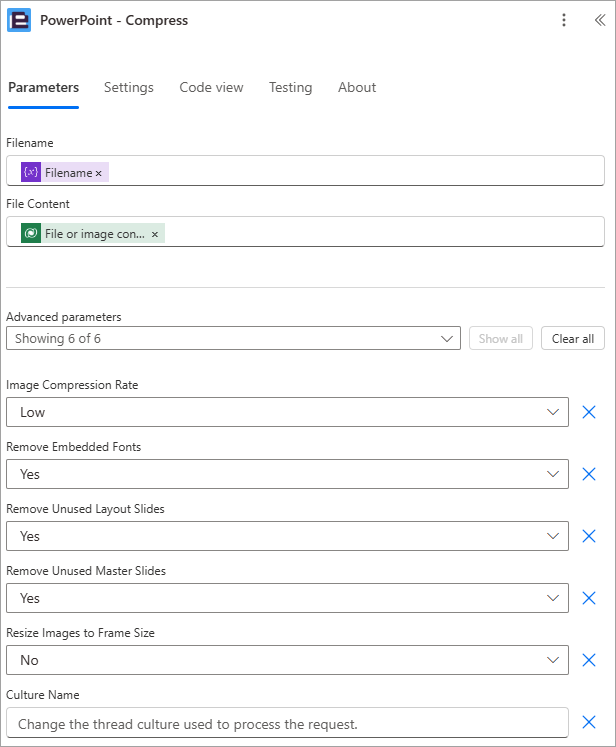Open the About tab

[x=357, y=88]
